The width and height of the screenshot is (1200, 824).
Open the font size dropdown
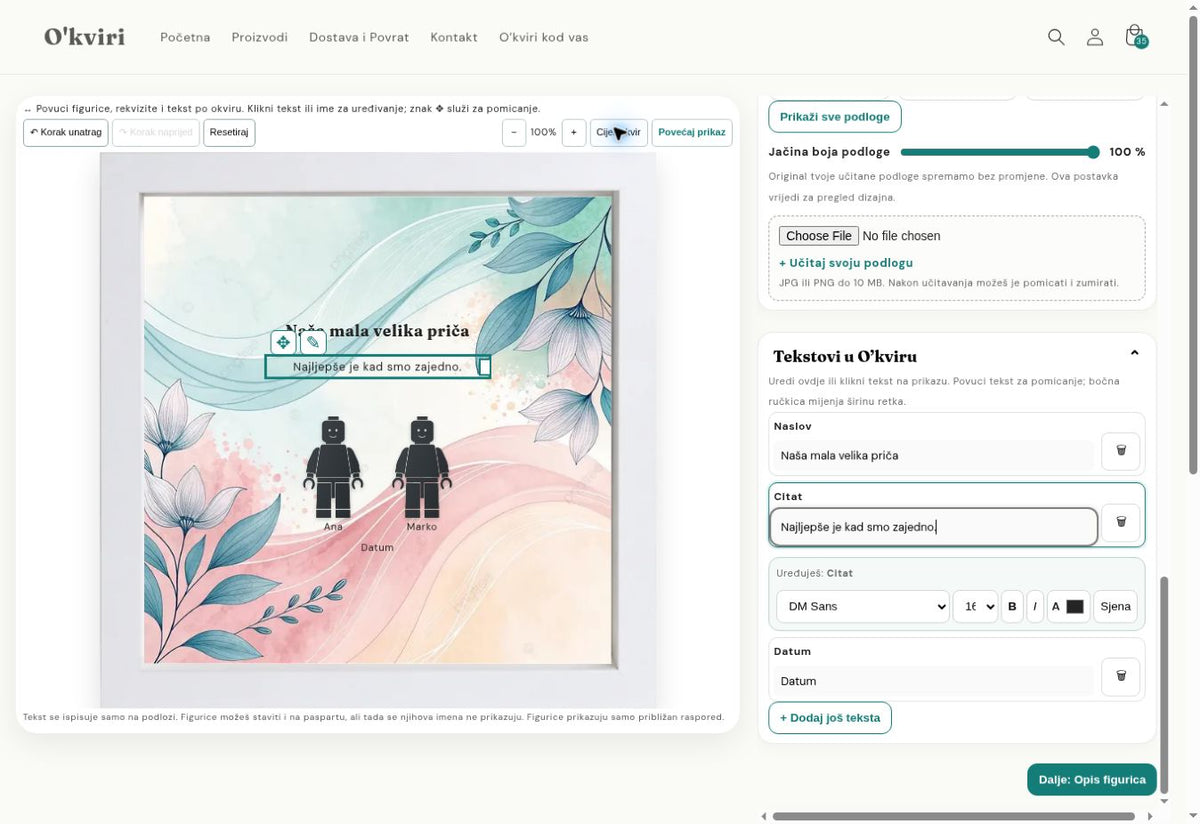click(975, 606)
